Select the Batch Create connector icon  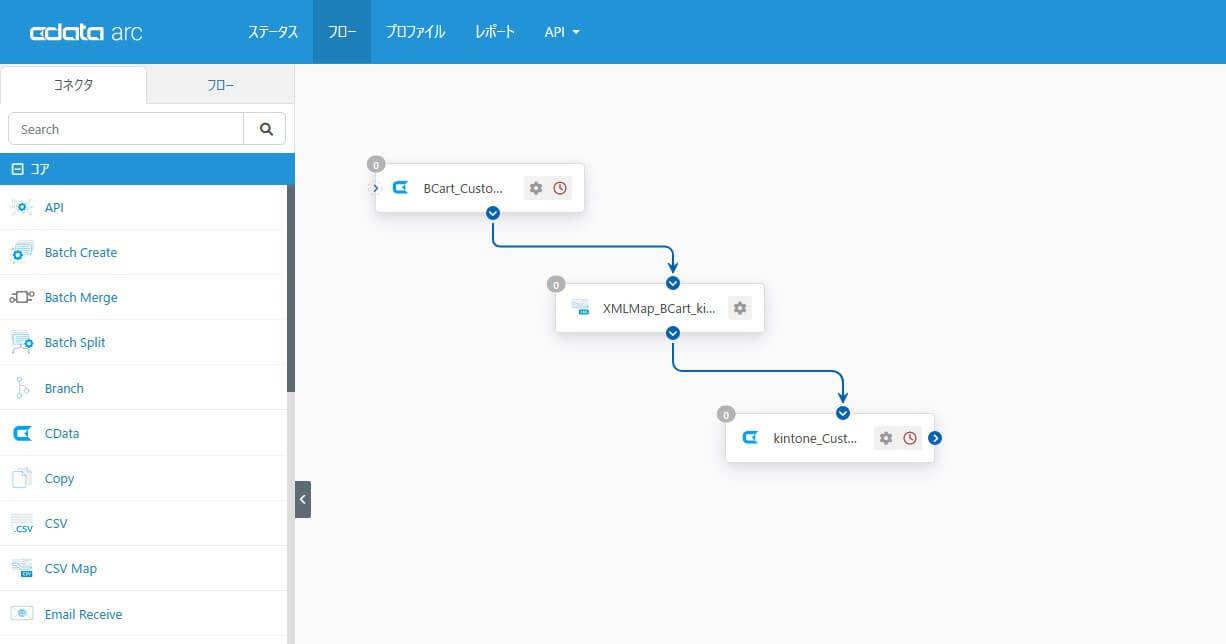pyautogui.click(x=22, y=253)
